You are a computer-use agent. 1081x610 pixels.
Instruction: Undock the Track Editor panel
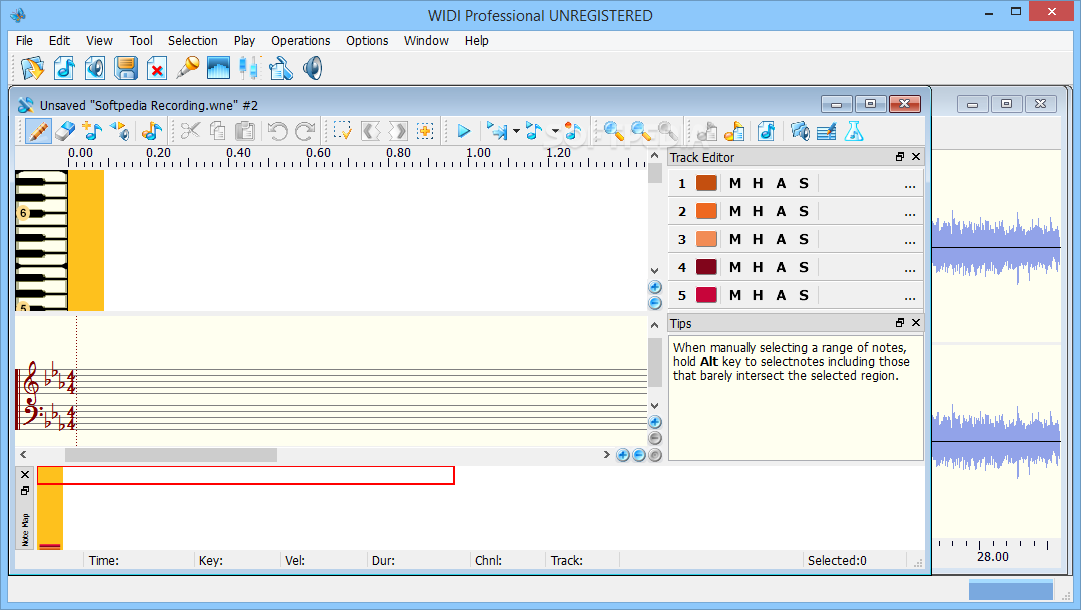900,157
